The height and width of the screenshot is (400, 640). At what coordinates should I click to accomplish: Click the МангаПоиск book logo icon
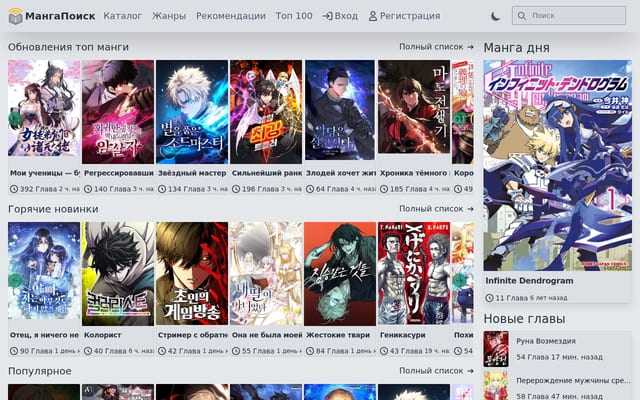coord(16,16)
